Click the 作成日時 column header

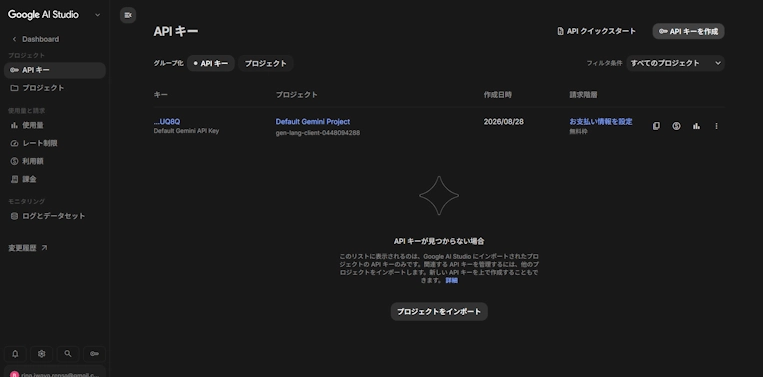(x=497, y=95)
